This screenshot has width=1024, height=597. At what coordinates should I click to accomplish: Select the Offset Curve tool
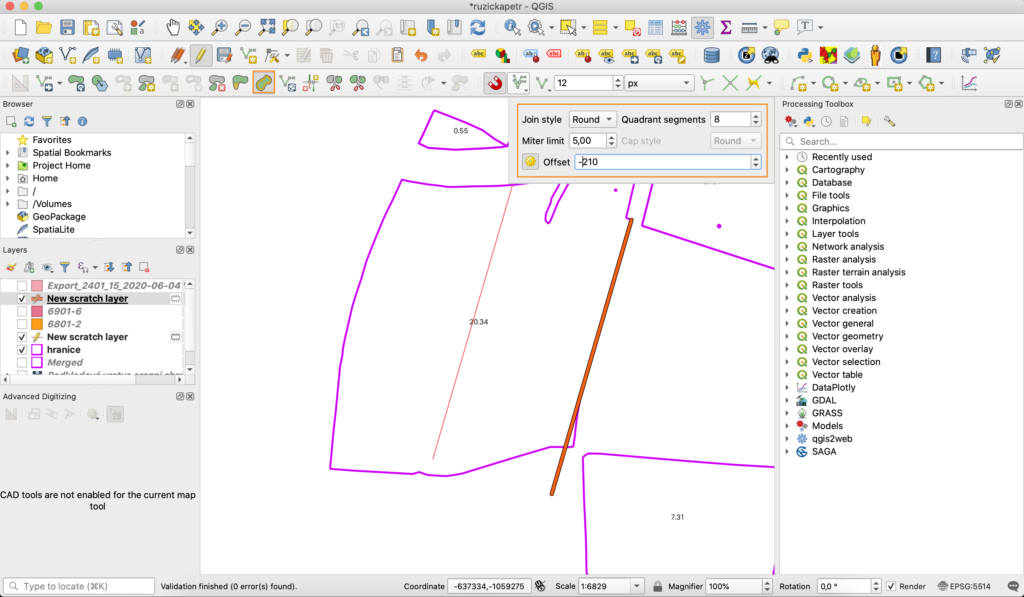(x=264, y=83)
